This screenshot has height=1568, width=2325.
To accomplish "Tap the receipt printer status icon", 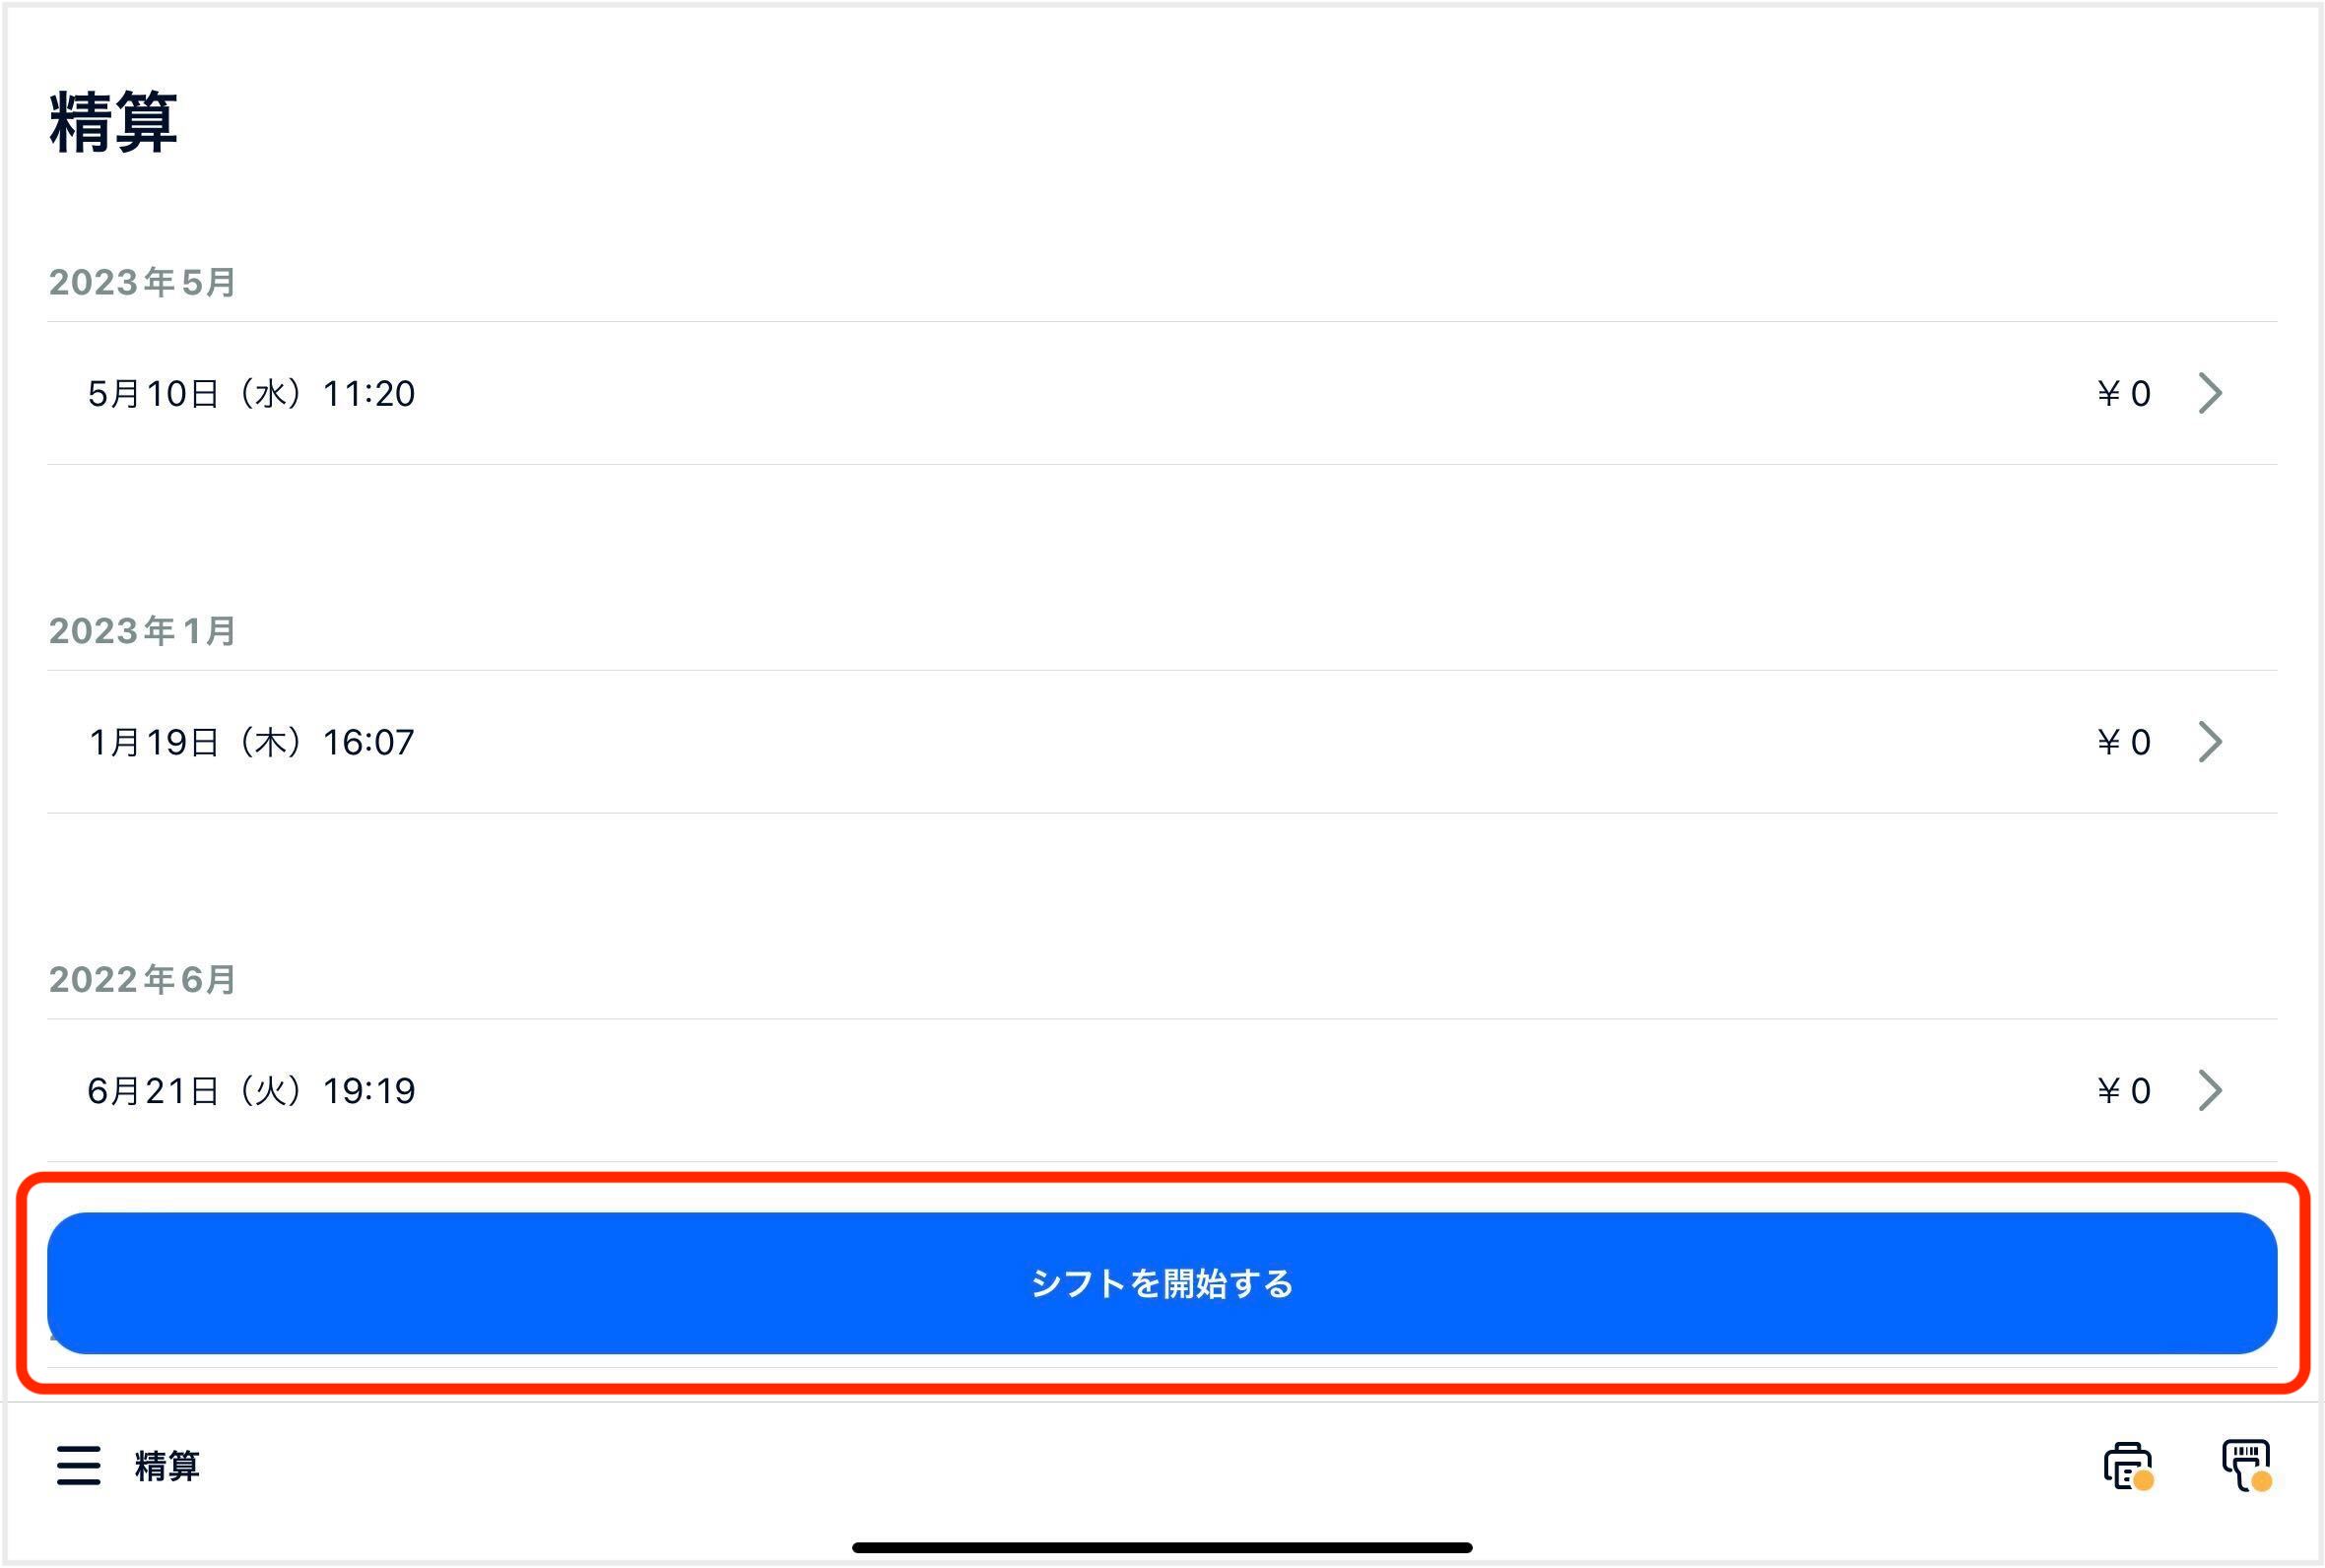I will point(2129,1466).
